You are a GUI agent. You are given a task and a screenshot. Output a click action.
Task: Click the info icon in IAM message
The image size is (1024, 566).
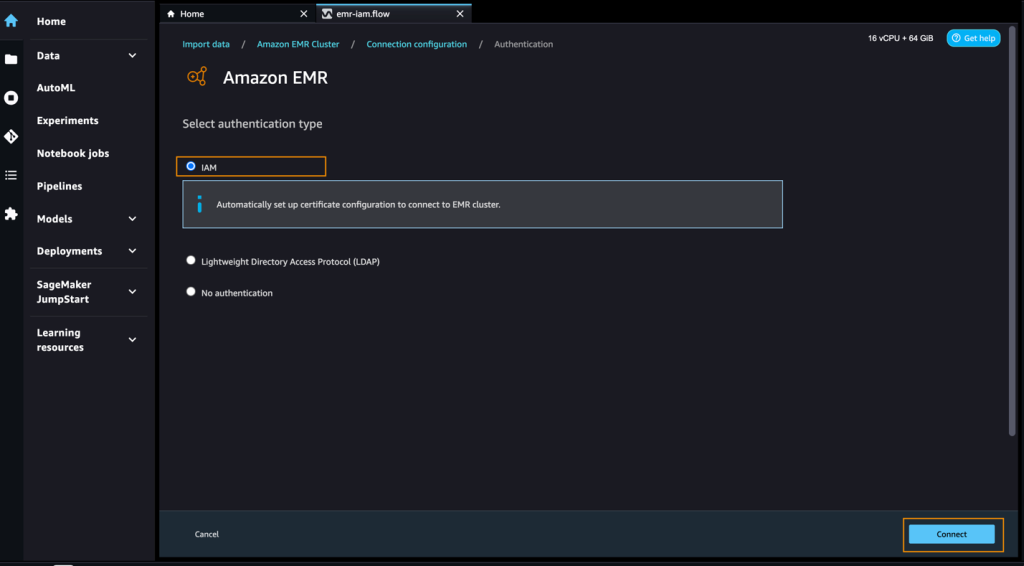[200, 204]
